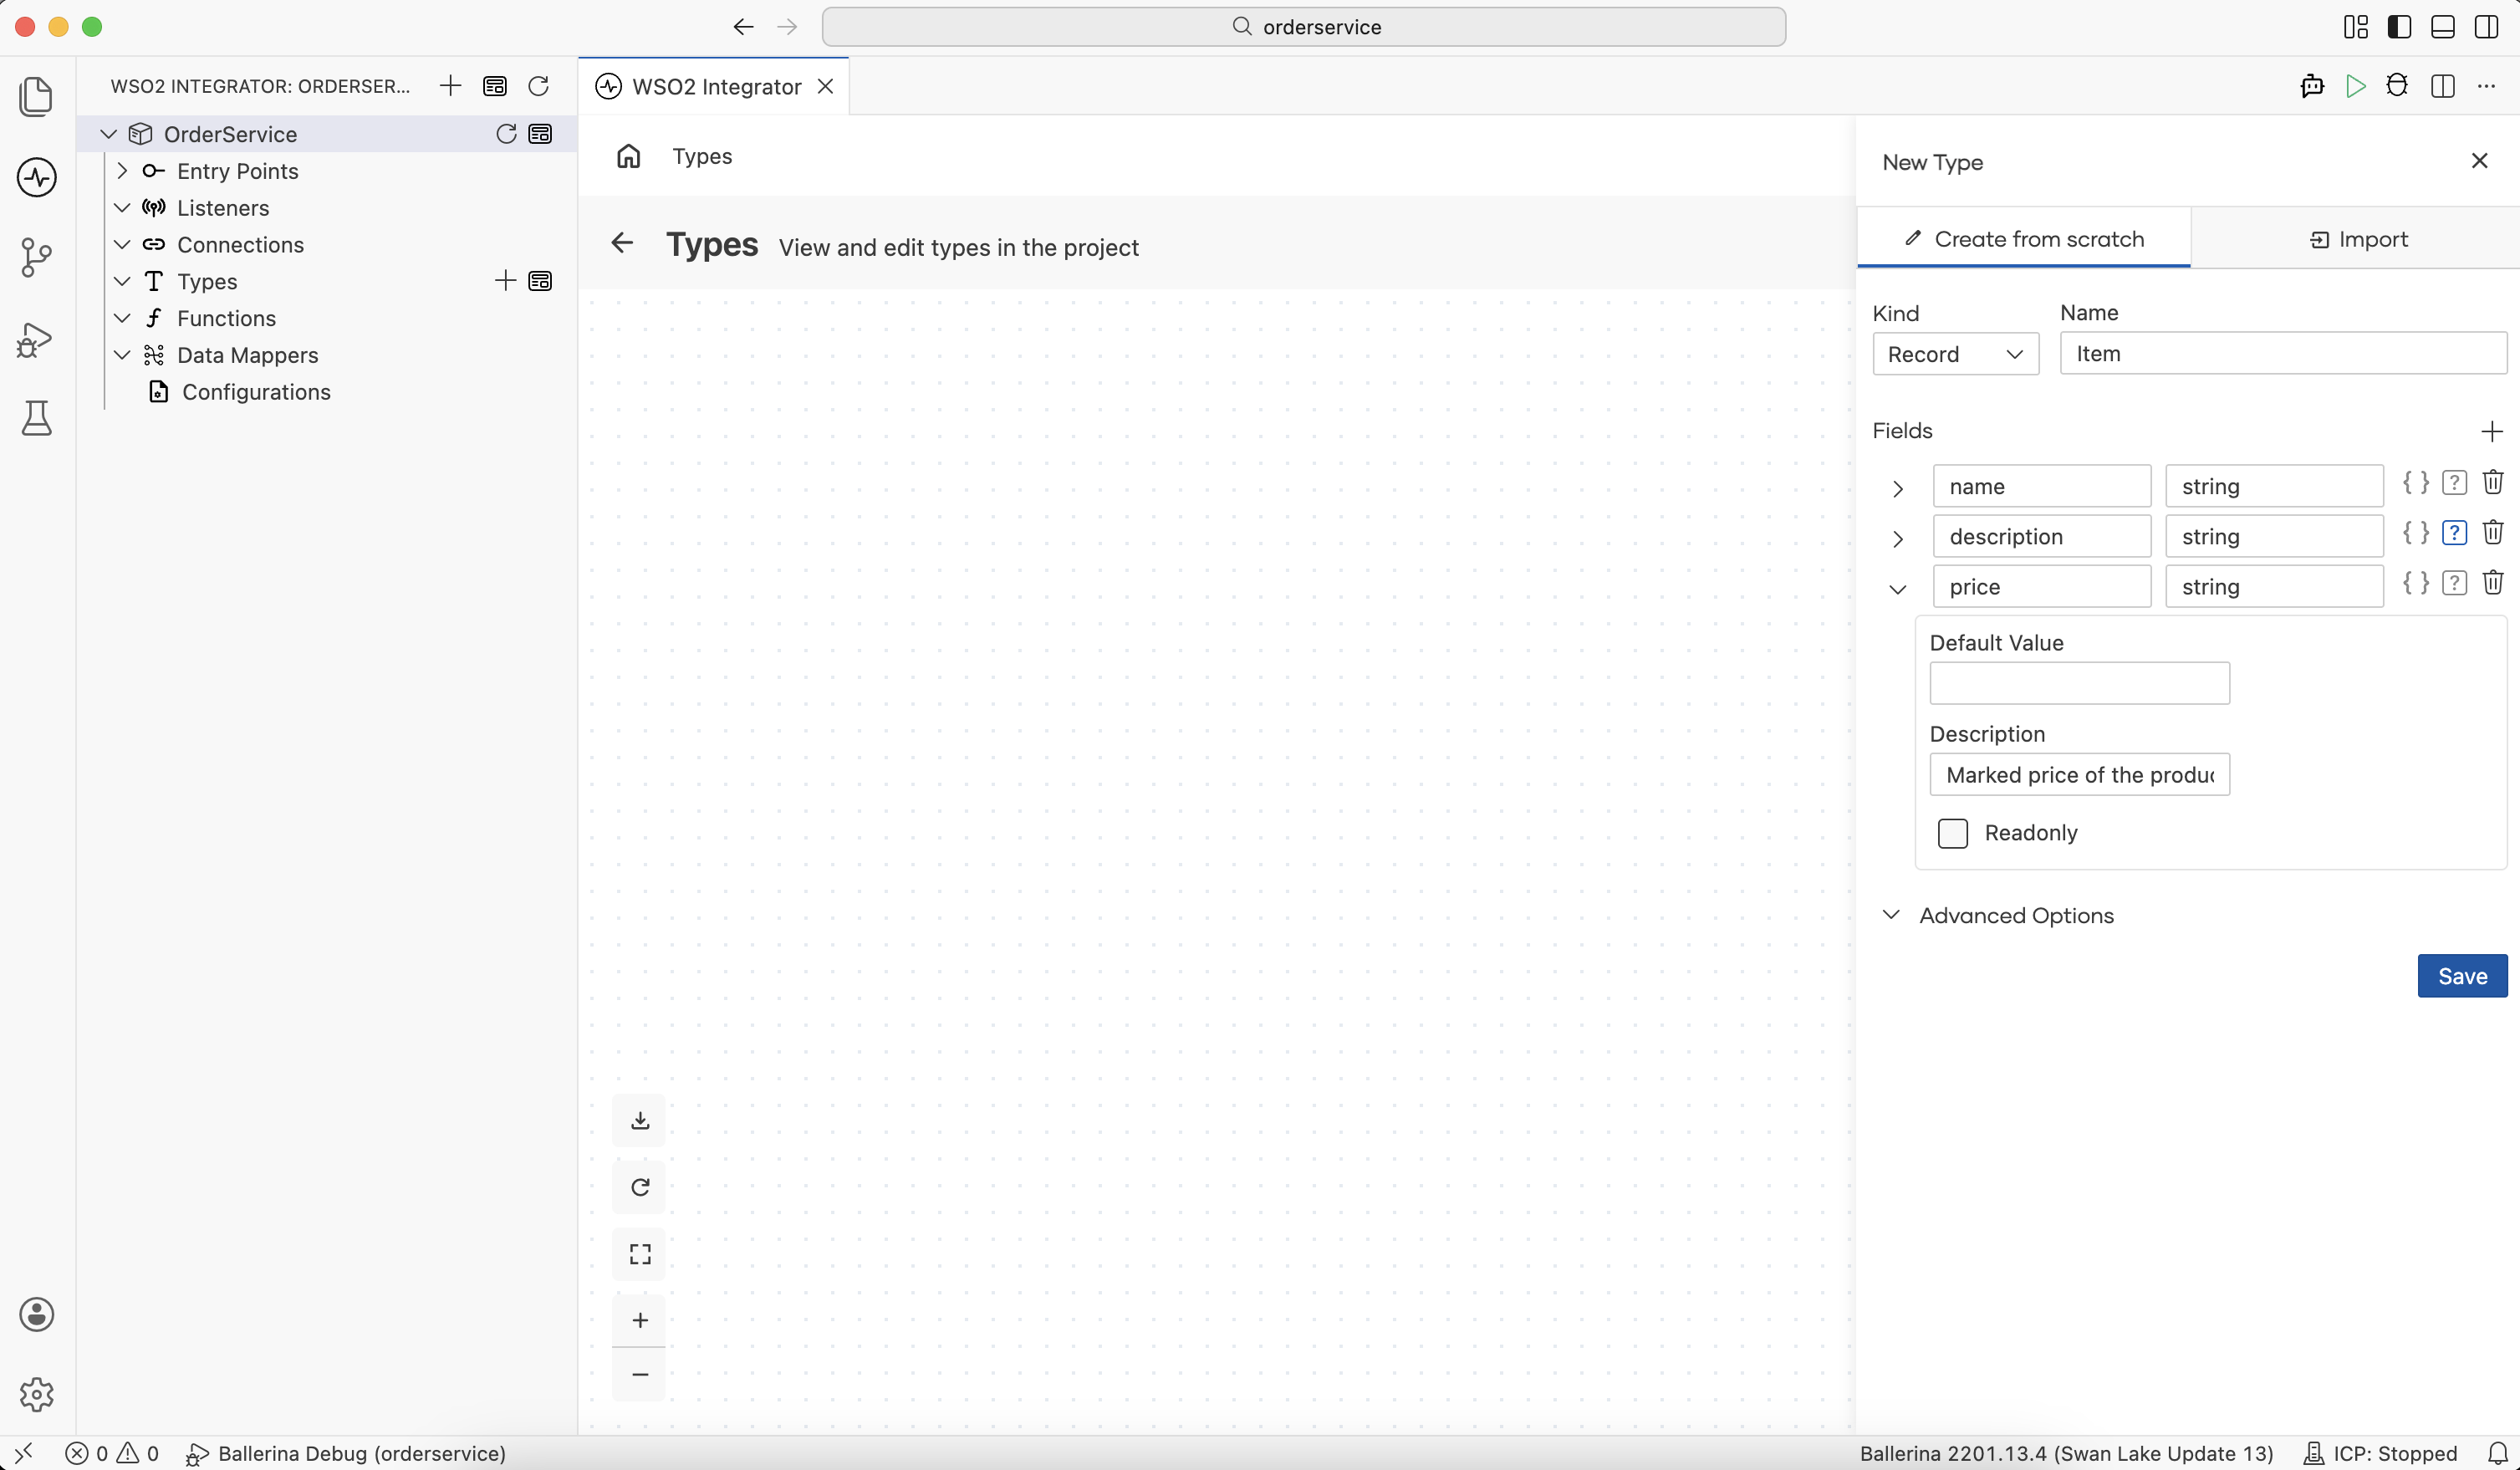The width and height of the screenshot is (2520, 1470).
Task: Click the Types breadcrumb link
Action: [x=702, y=156]
